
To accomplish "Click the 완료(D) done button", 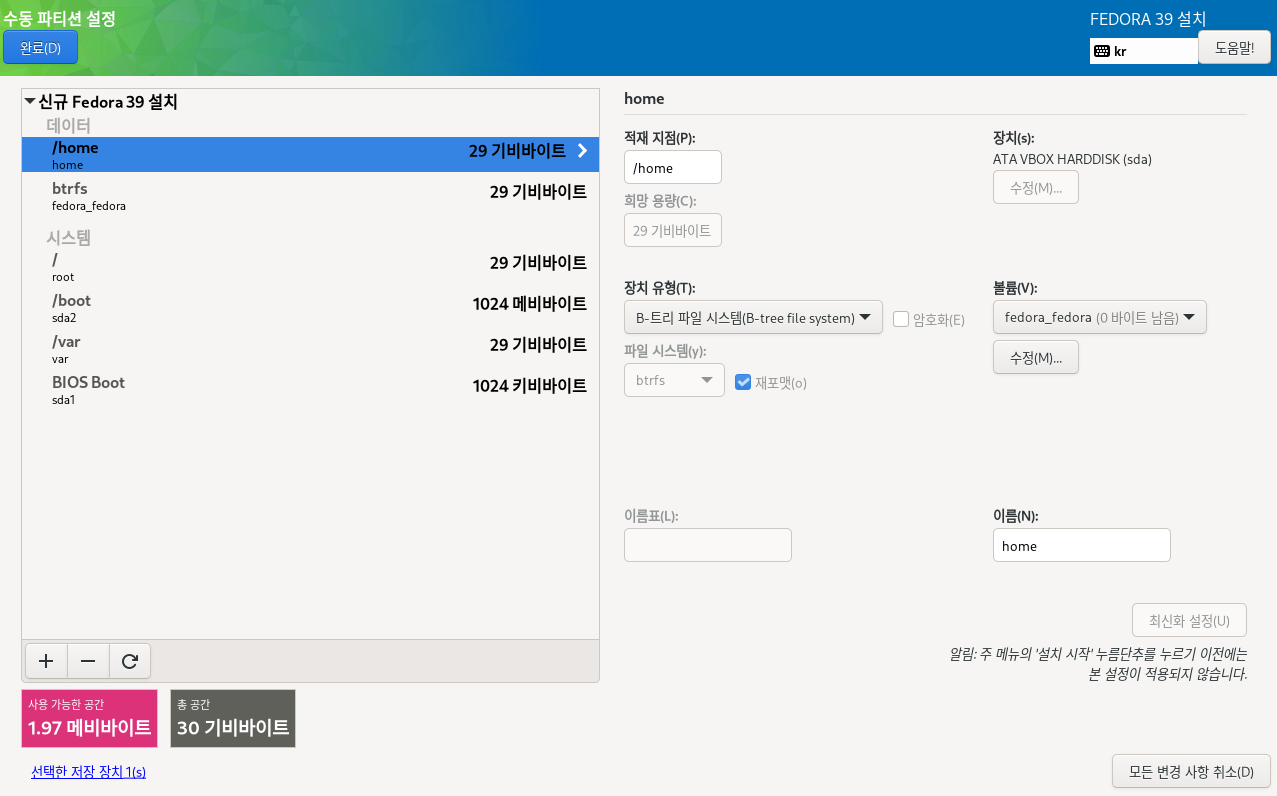I will [41, 47].
